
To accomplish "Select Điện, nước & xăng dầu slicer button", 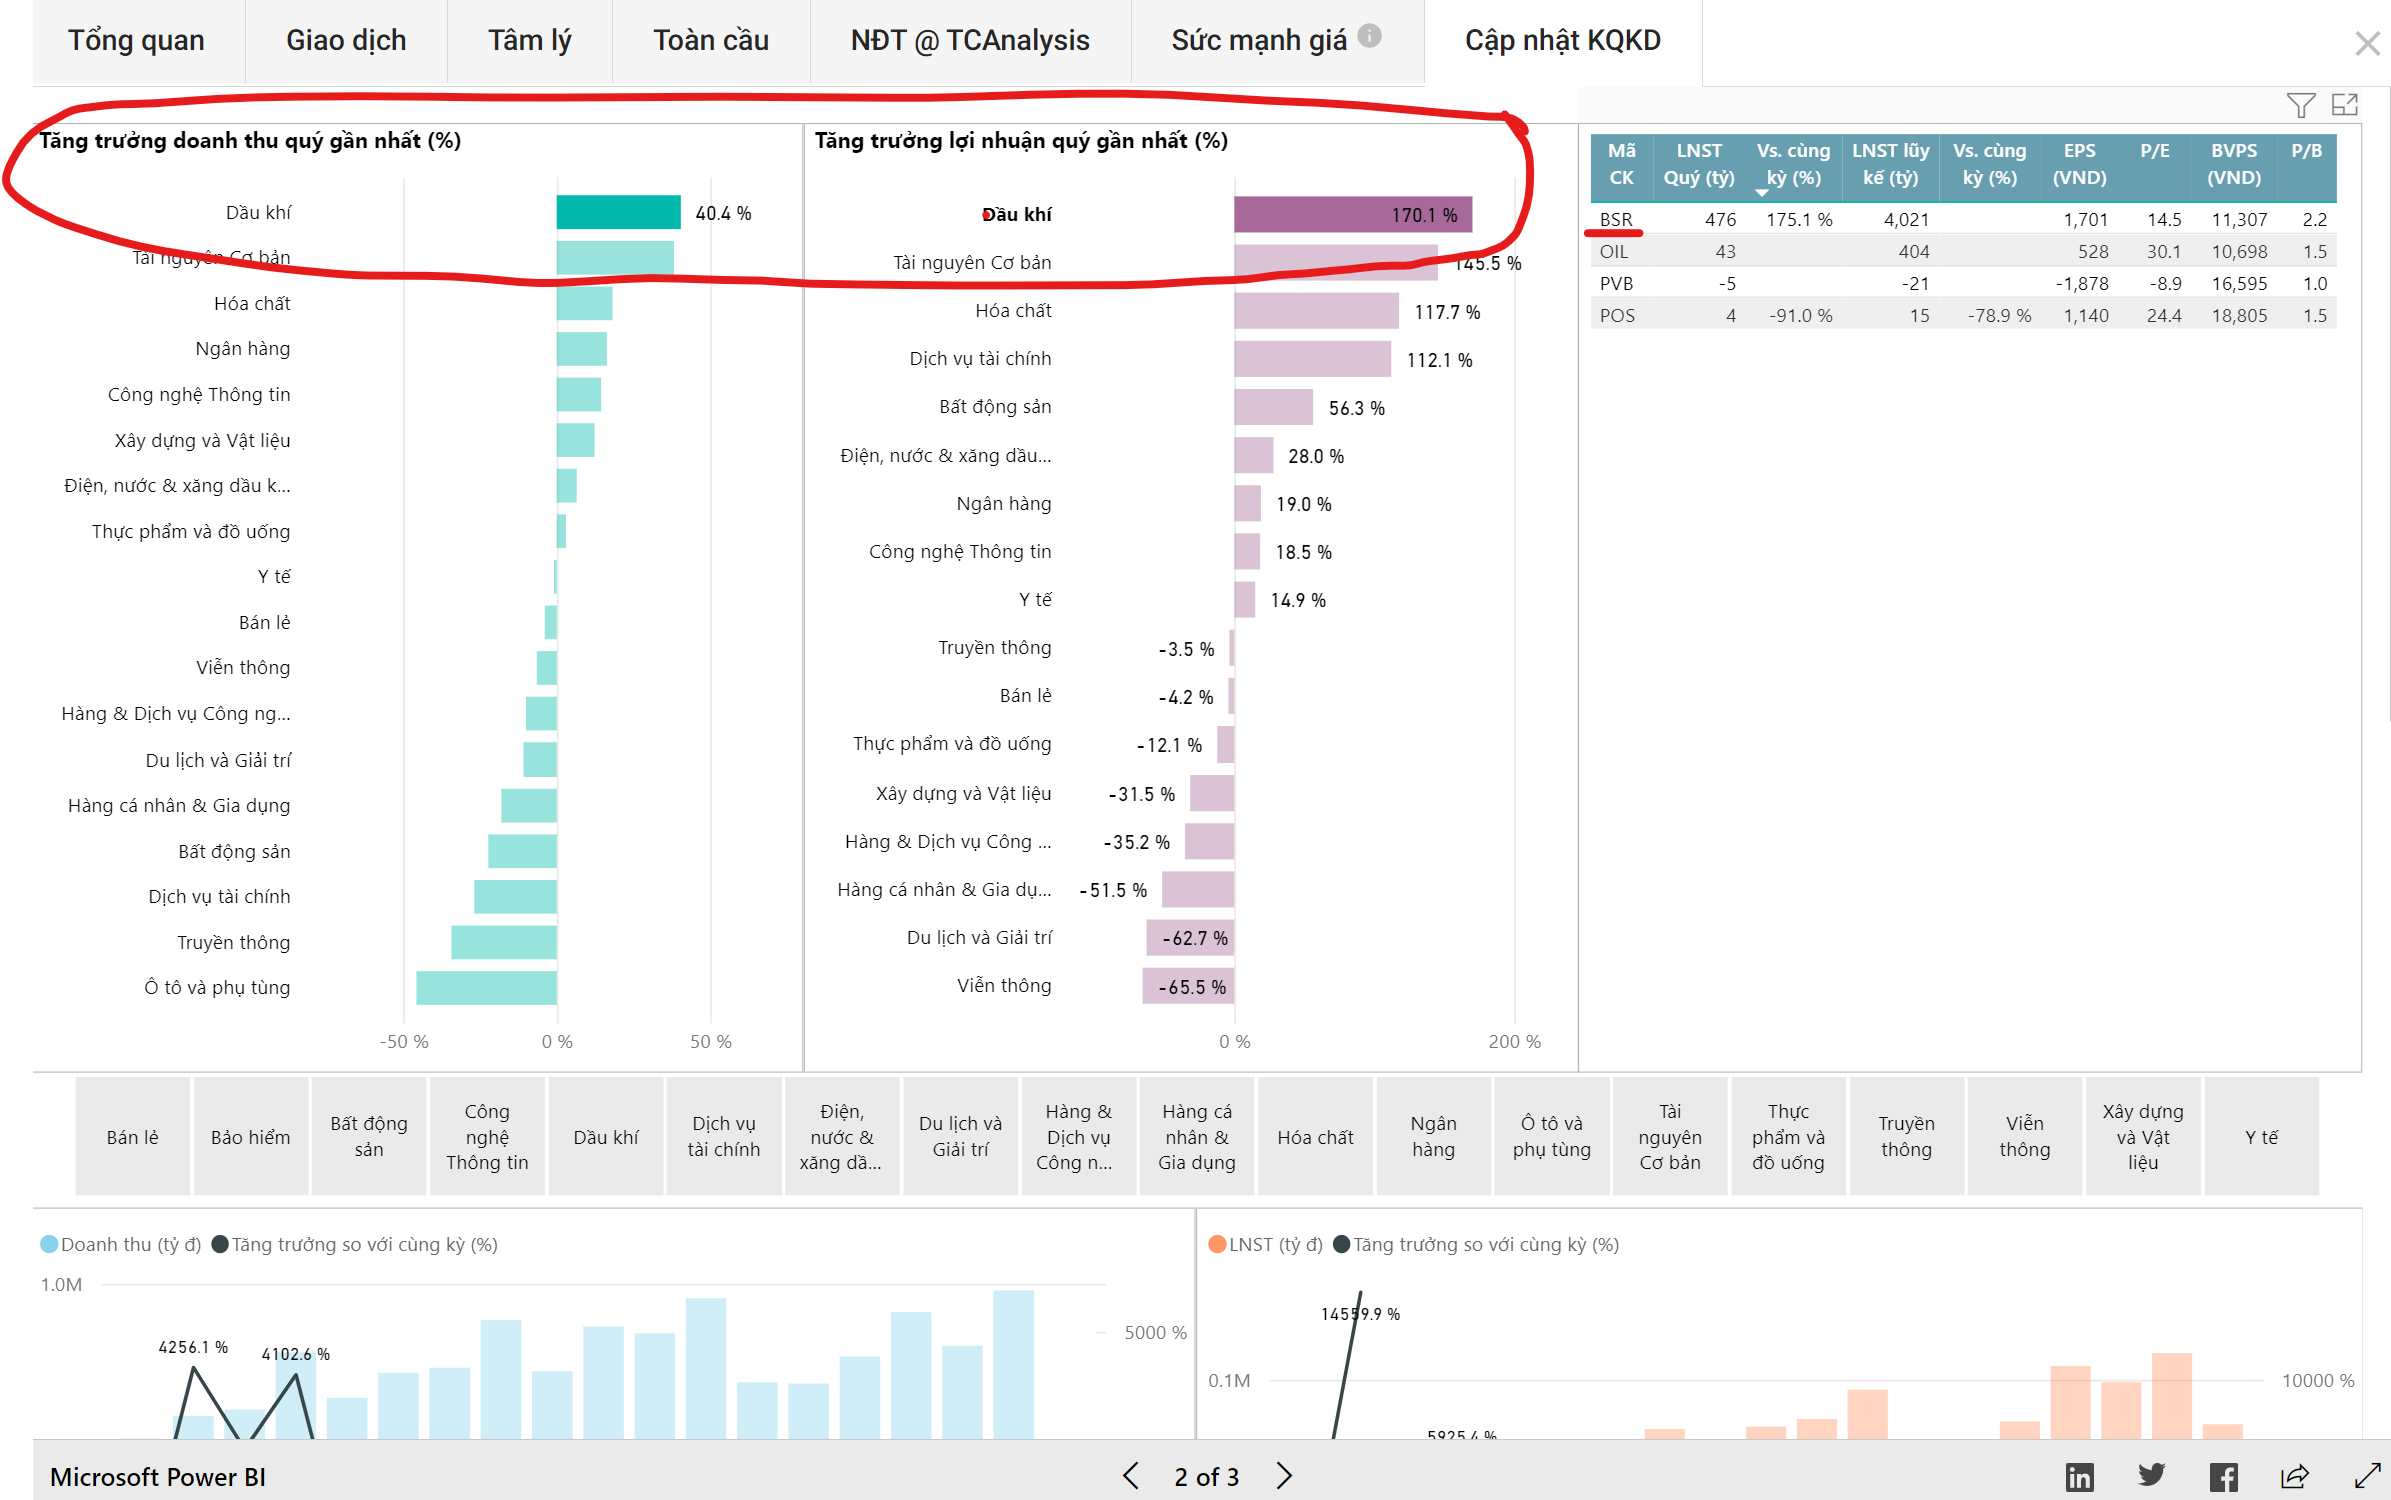I will 842,1136.
